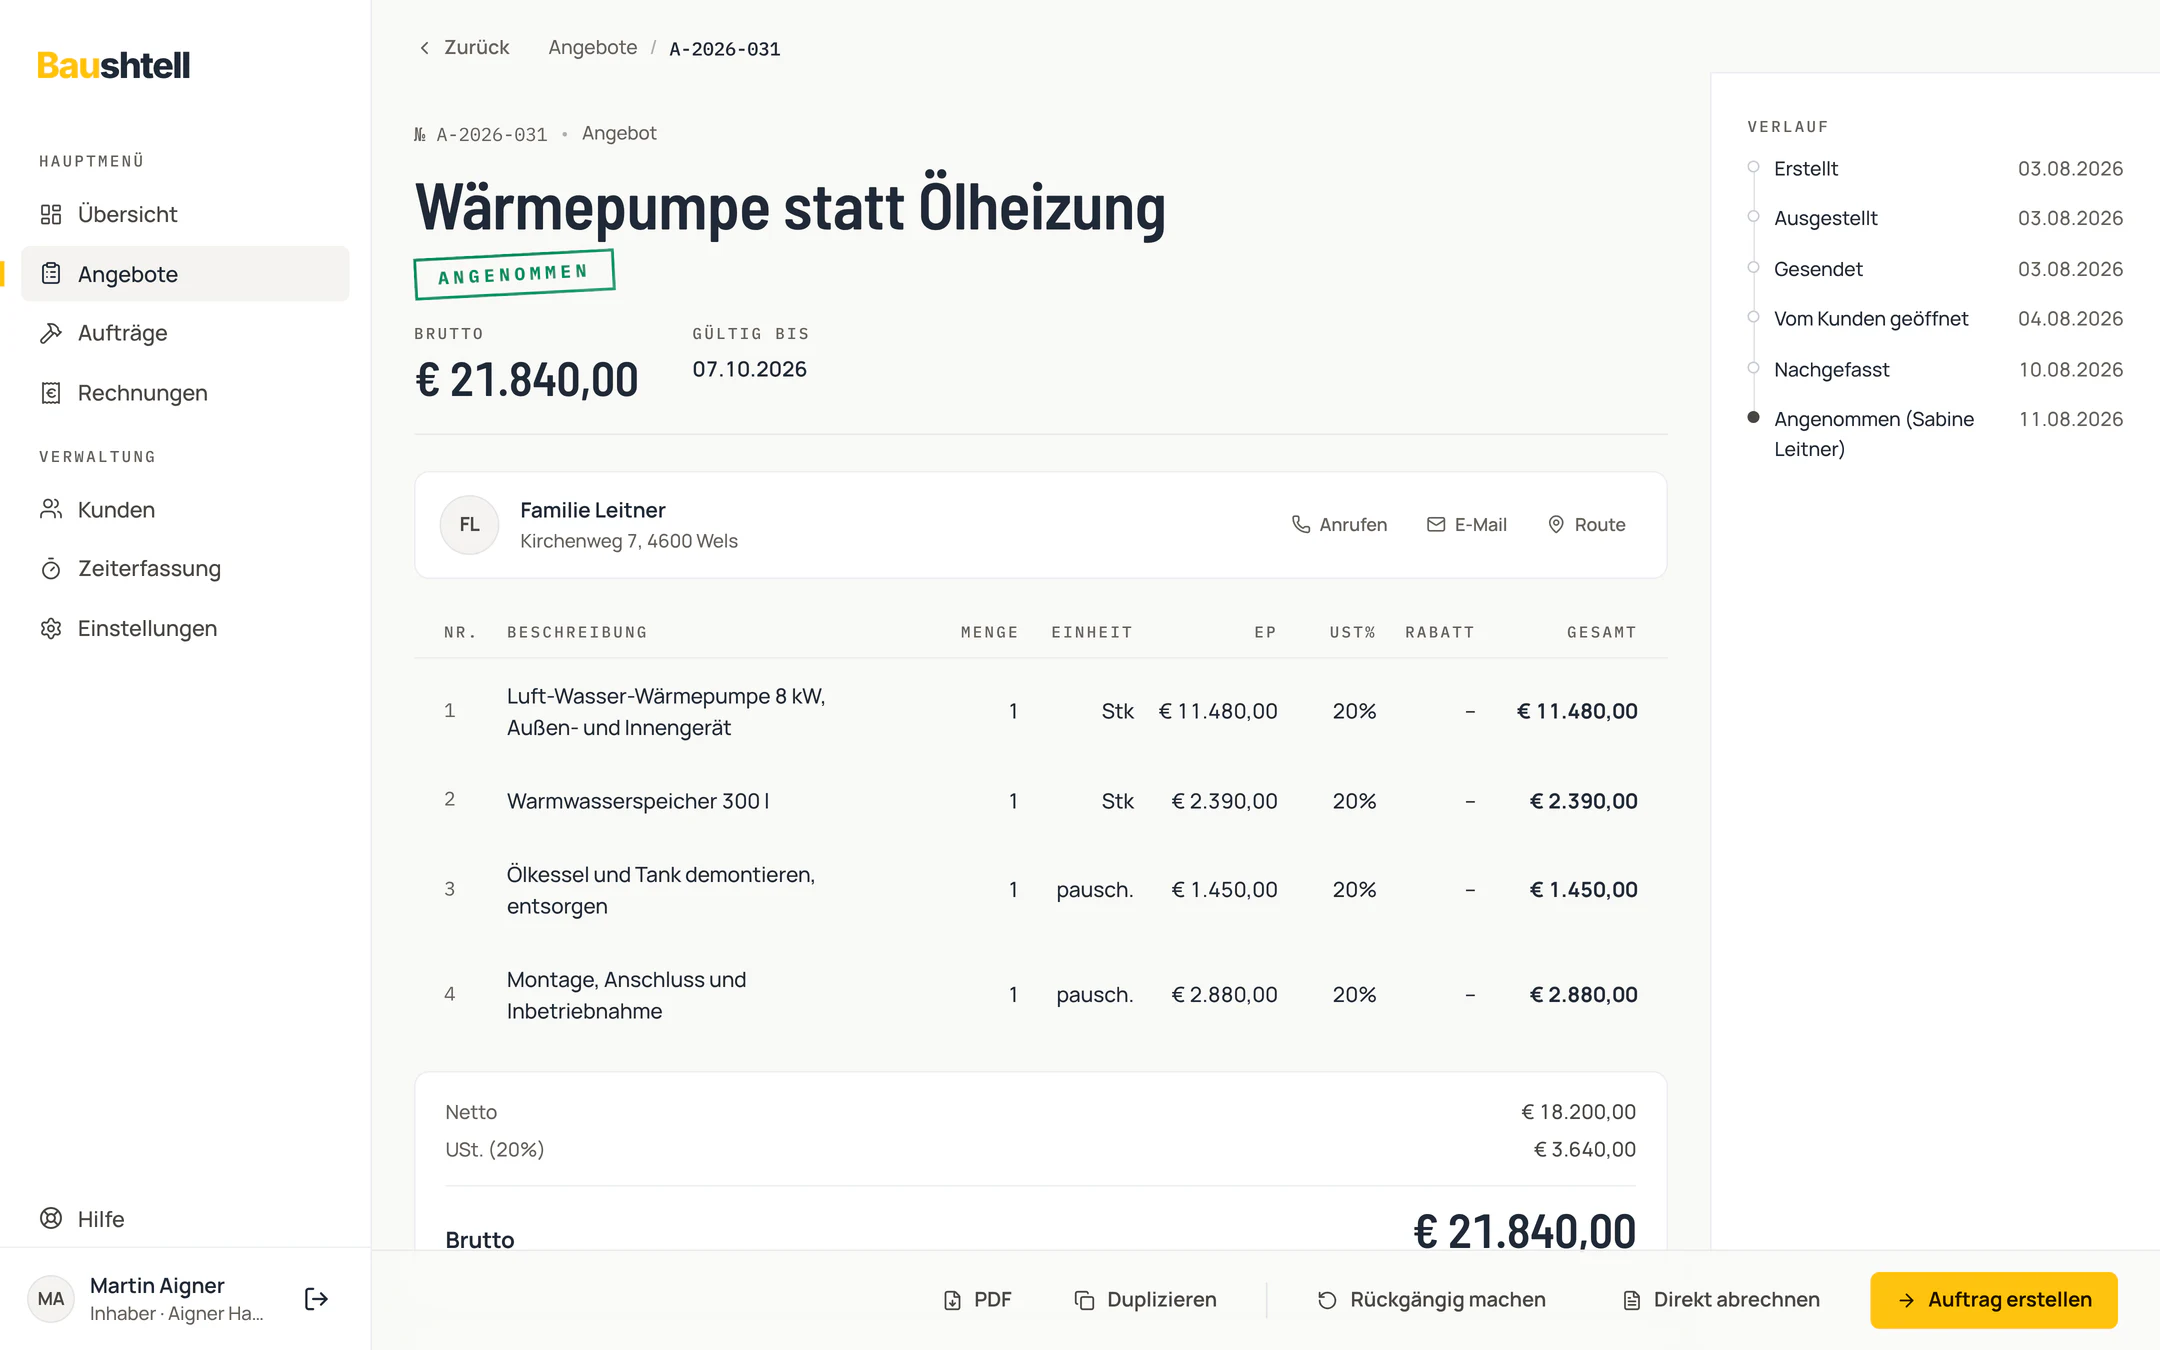Click the Auftrag erstellen button
Screen dimensions: 2160x1350
pos(1993,1300)
